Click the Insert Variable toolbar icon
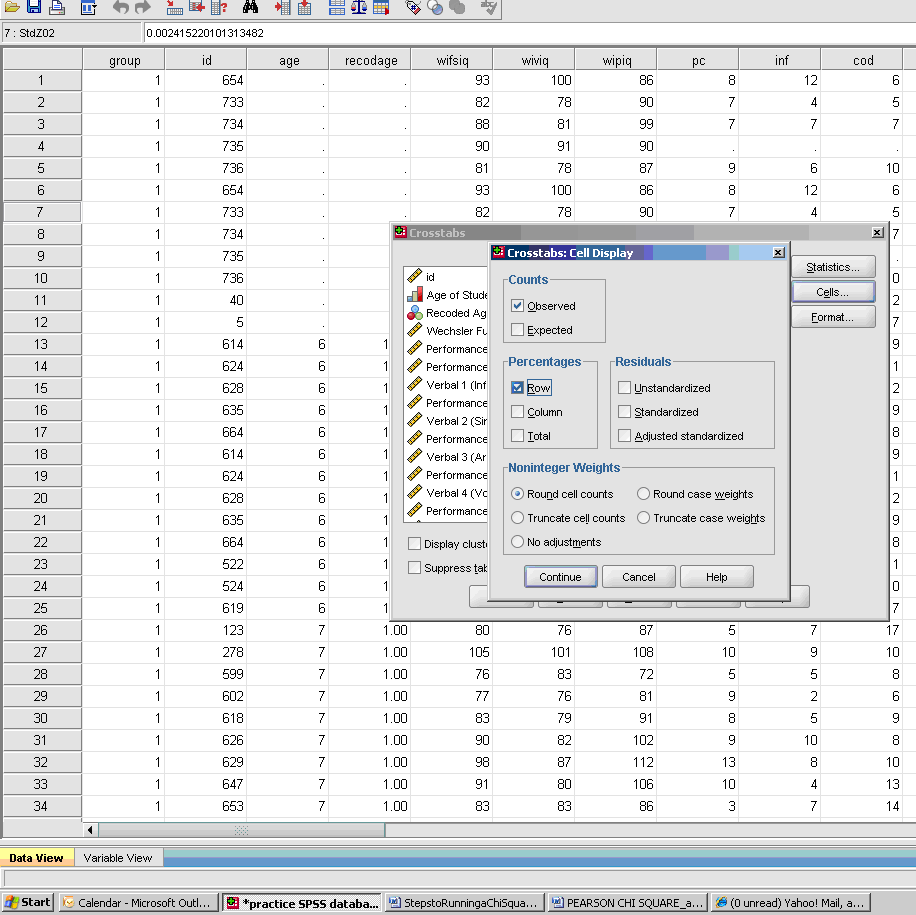The width and height of the screenshot is (916, 915). point(304,8)
